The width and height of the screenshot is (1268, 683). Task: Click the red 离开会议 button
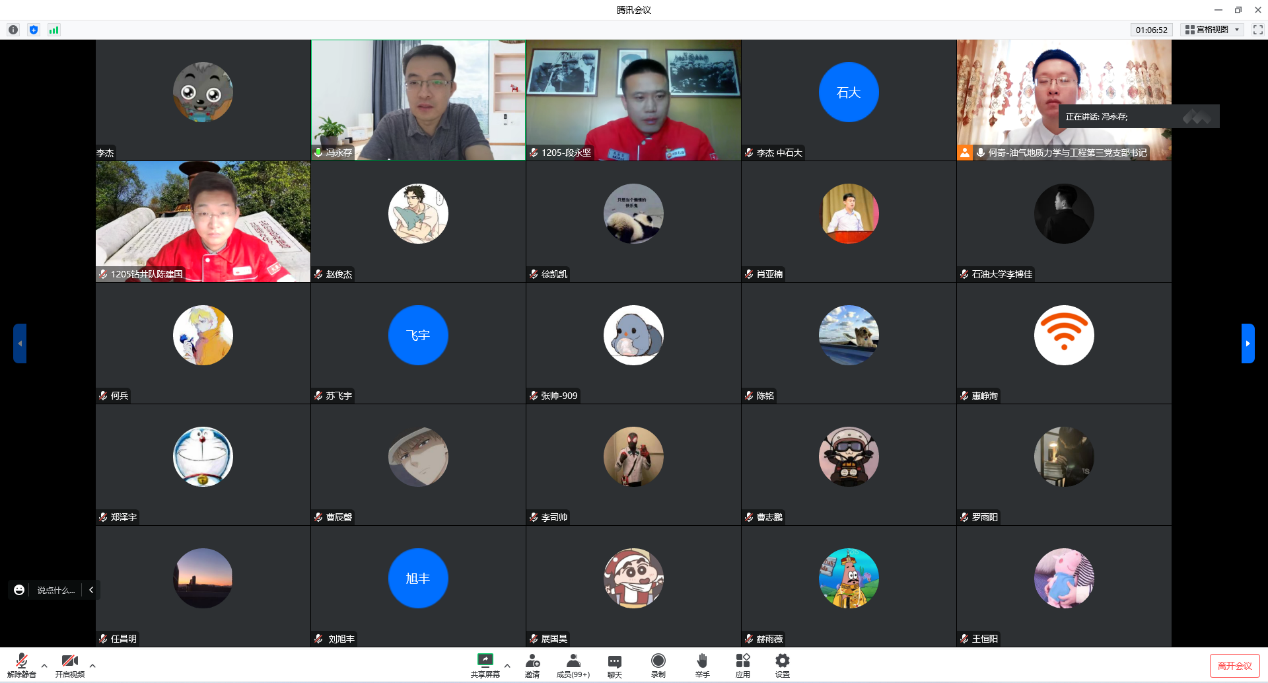(1234, 666)
